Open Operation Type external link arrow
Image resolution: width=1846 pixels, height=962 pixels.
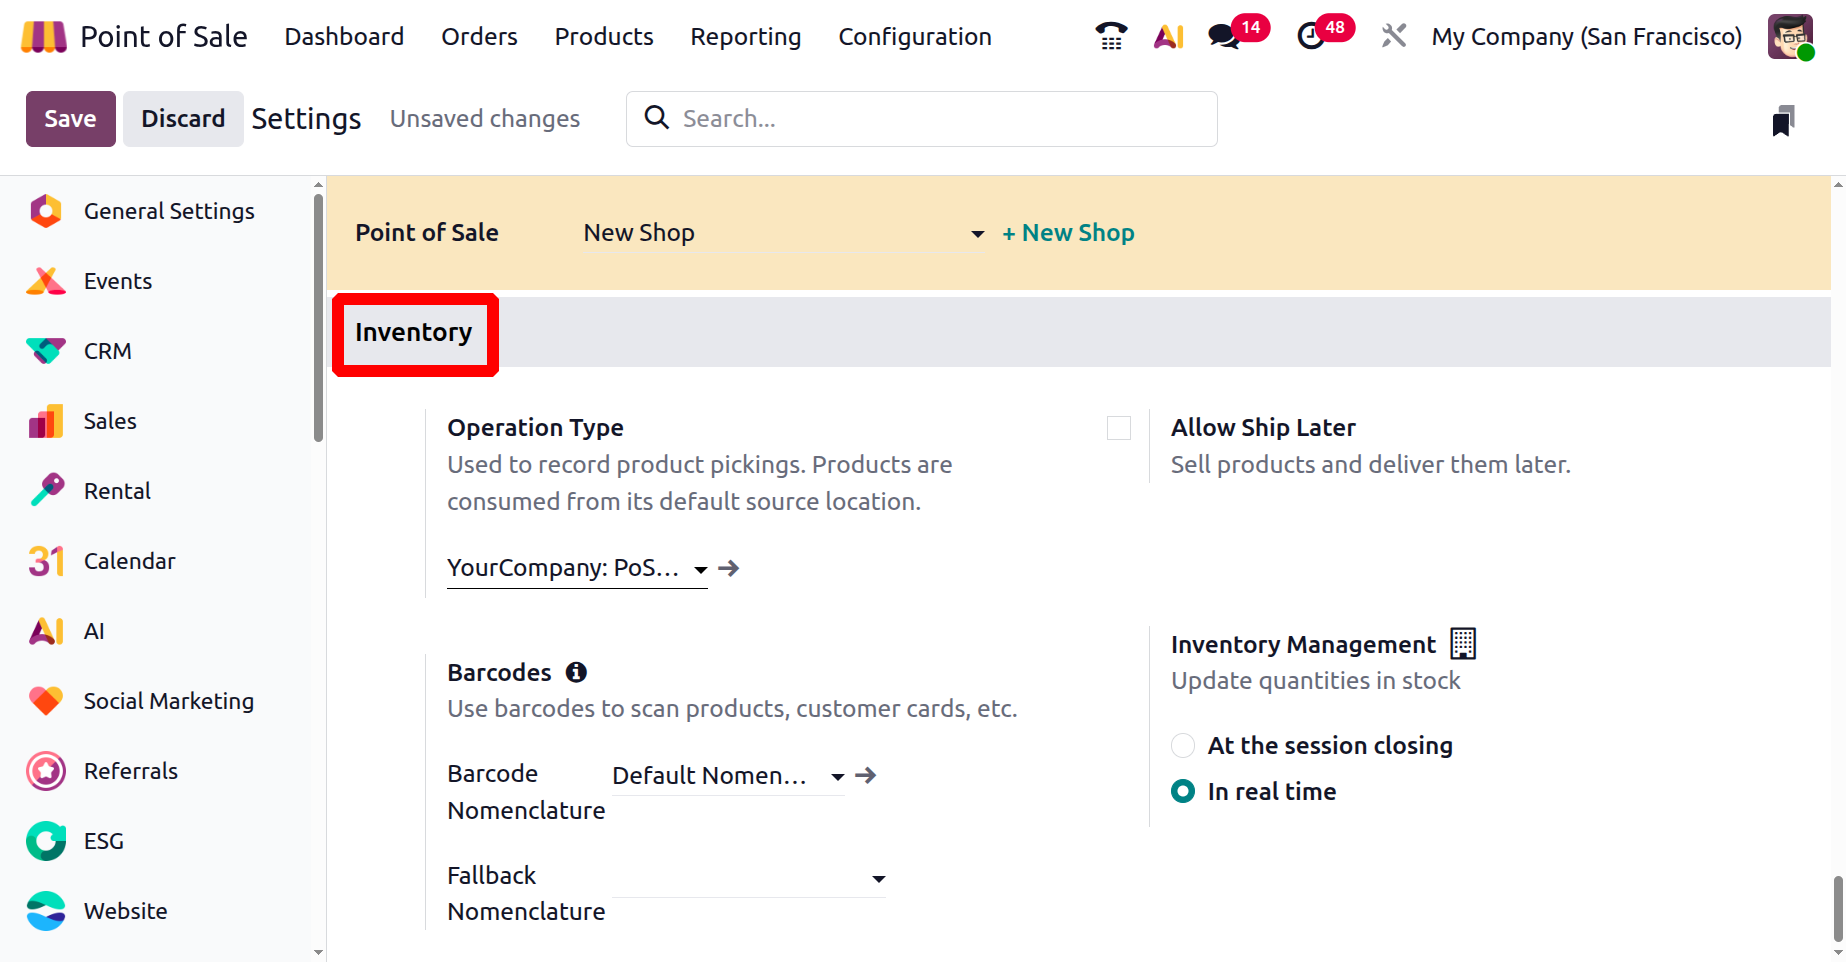click(729, 568)
